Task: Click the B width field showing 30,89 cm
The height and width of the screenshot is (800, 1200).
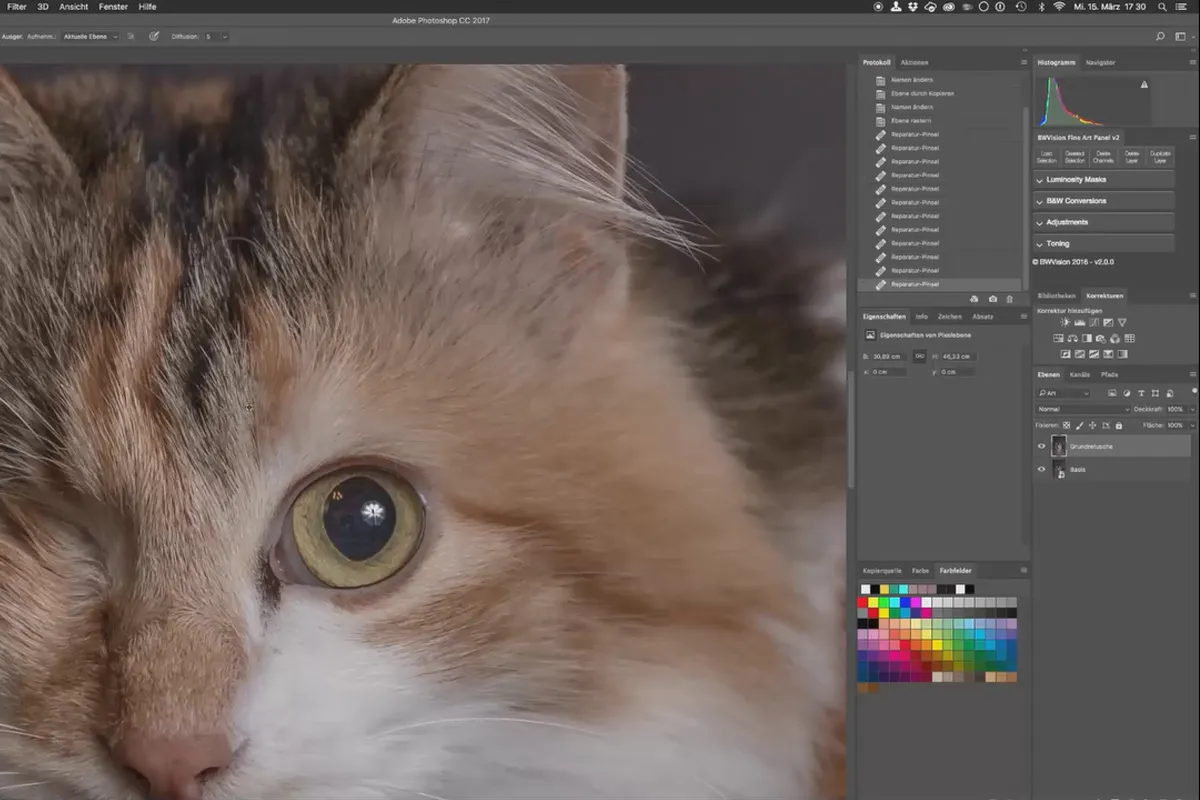Action: tap(889, 356)
